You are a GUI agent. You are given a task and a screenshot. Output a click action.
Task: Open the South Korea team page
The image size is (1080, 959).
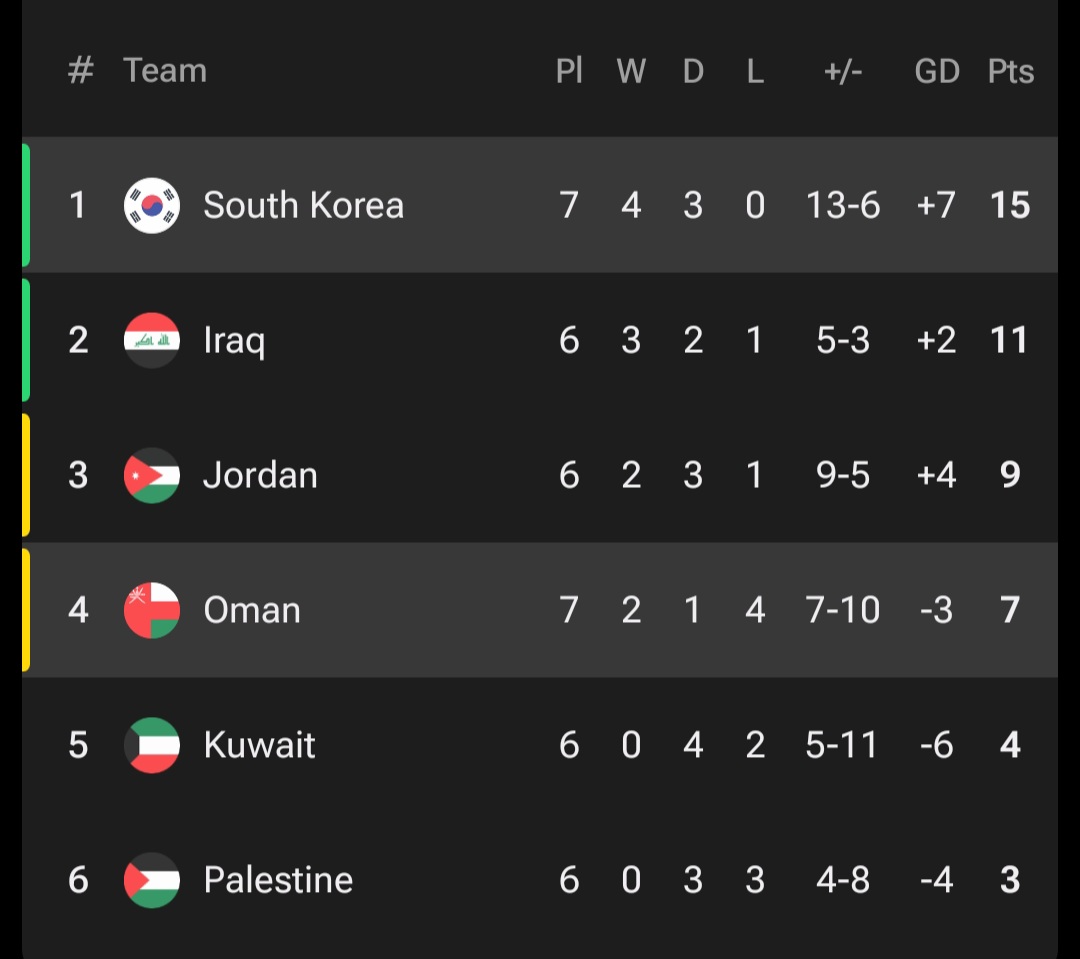(x=304, y=205)
